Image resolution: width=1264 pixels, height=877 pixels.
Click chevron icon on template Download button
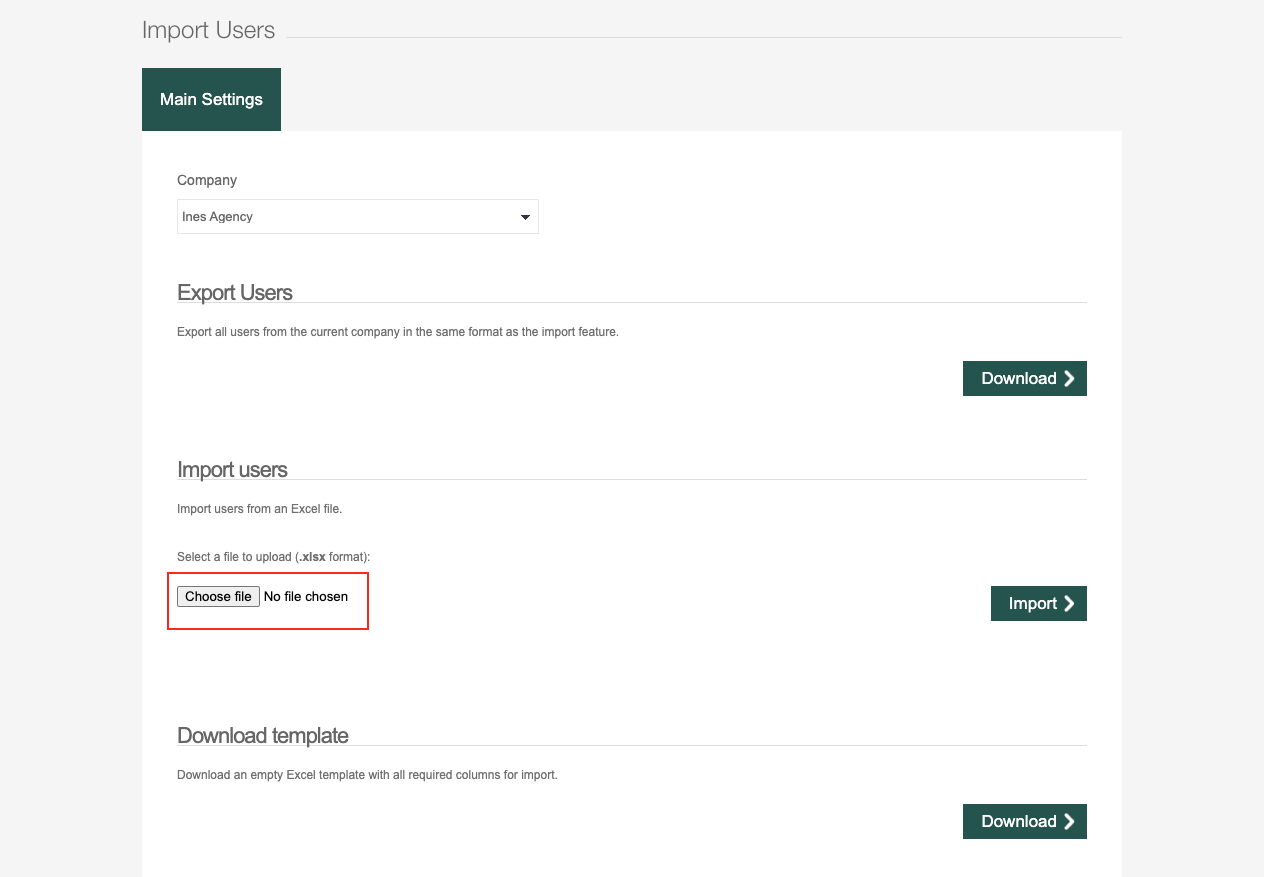click(x=1070, y=821)
